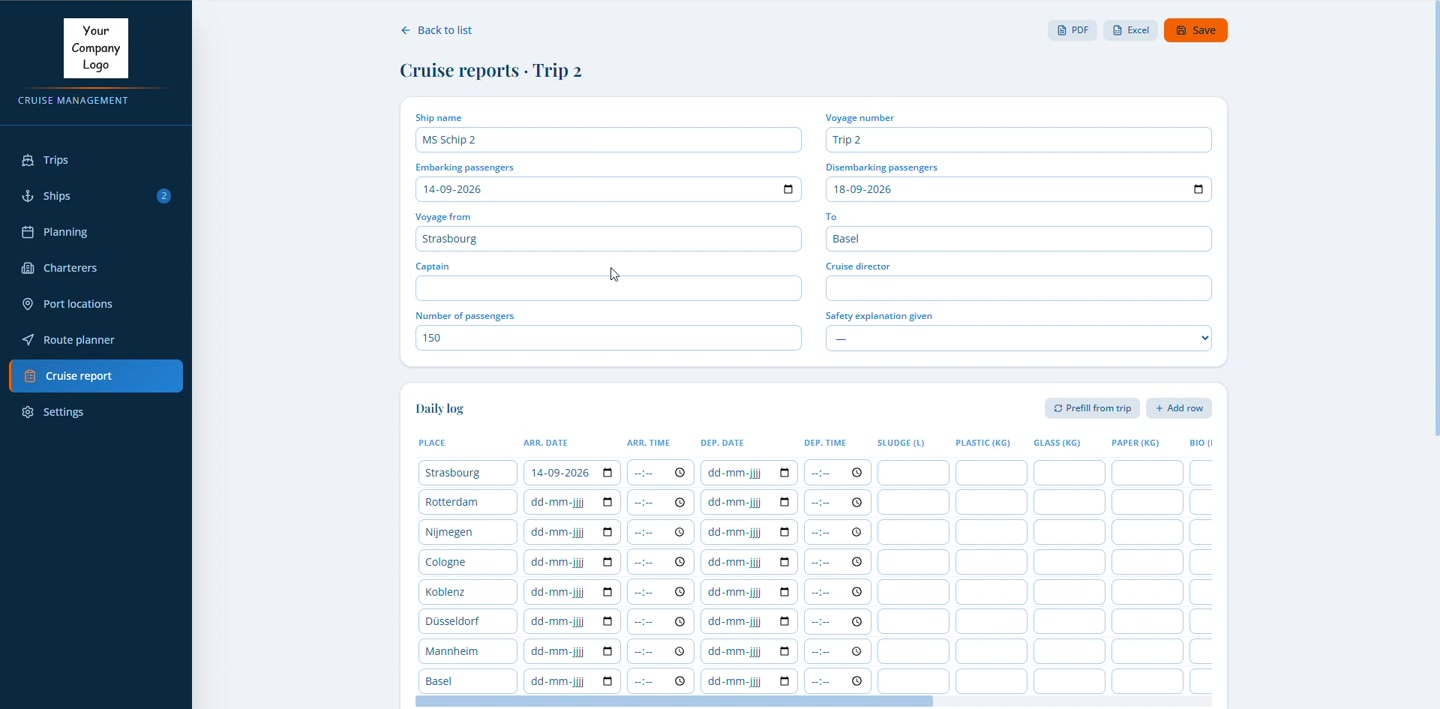Export report to Excel
The height and width of the screenshot is (709, 1440).
pos(1130,30)
